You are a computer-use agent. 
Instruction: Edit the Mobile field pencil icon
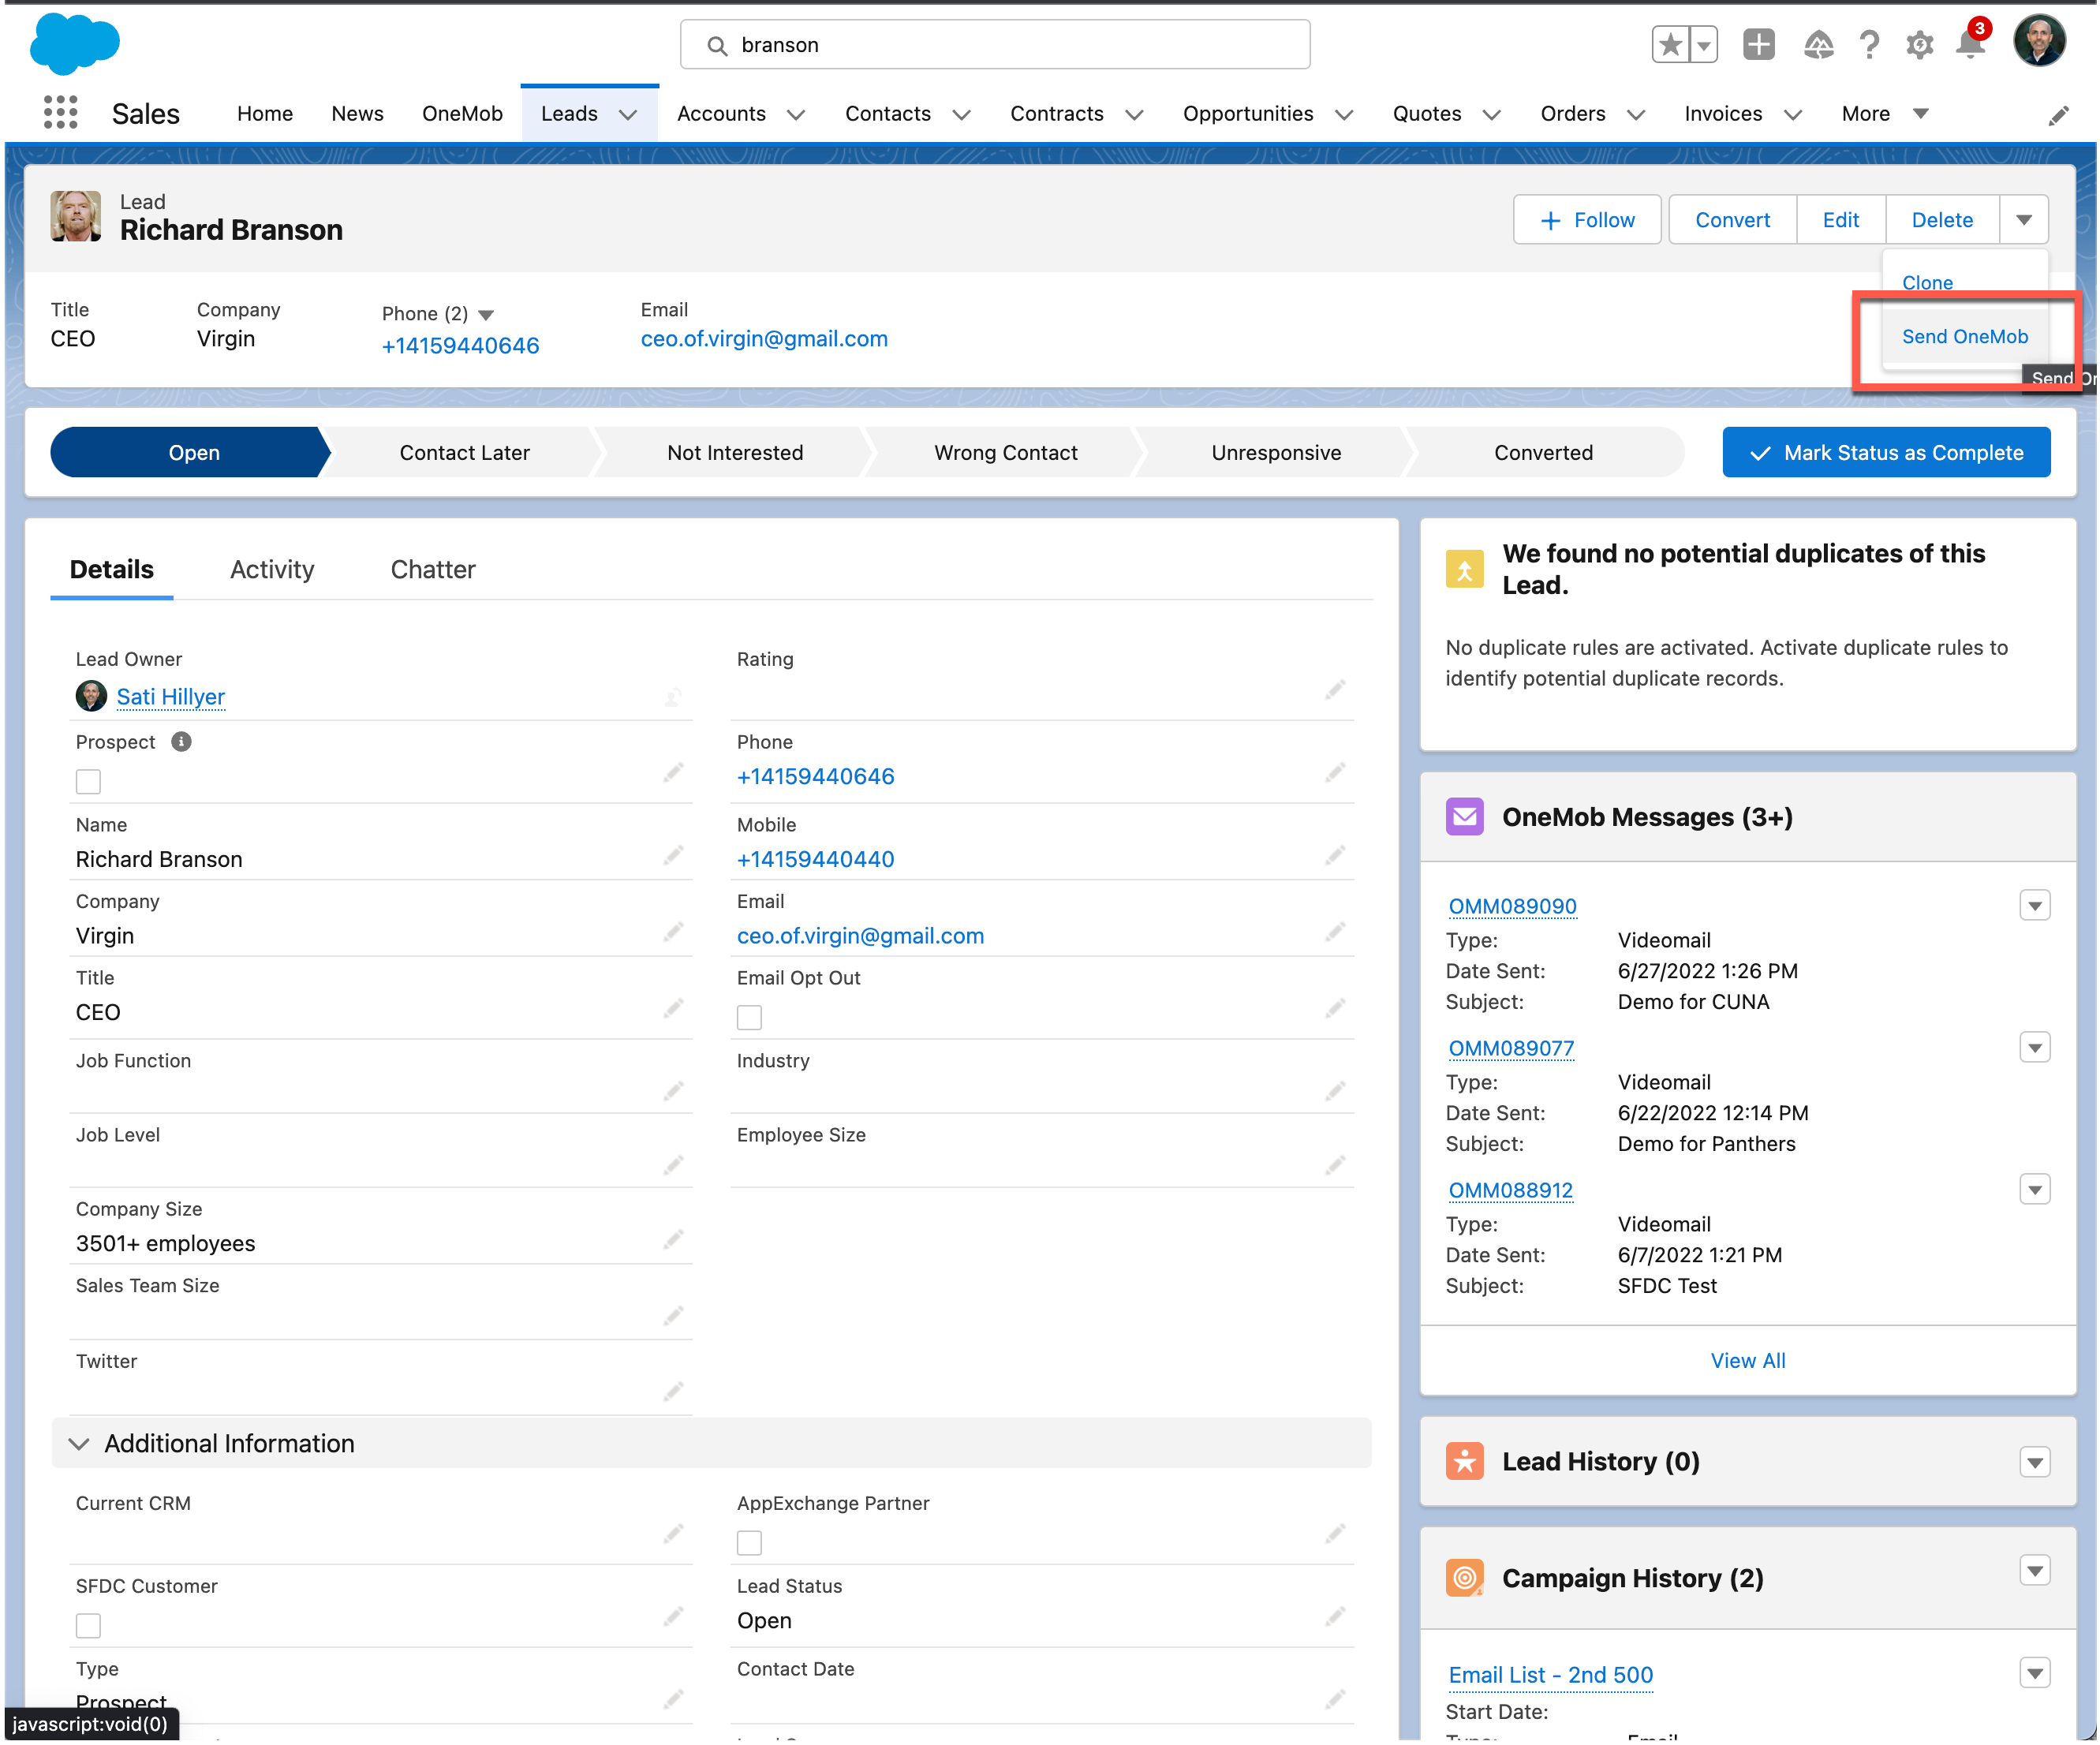point(1335,856)
